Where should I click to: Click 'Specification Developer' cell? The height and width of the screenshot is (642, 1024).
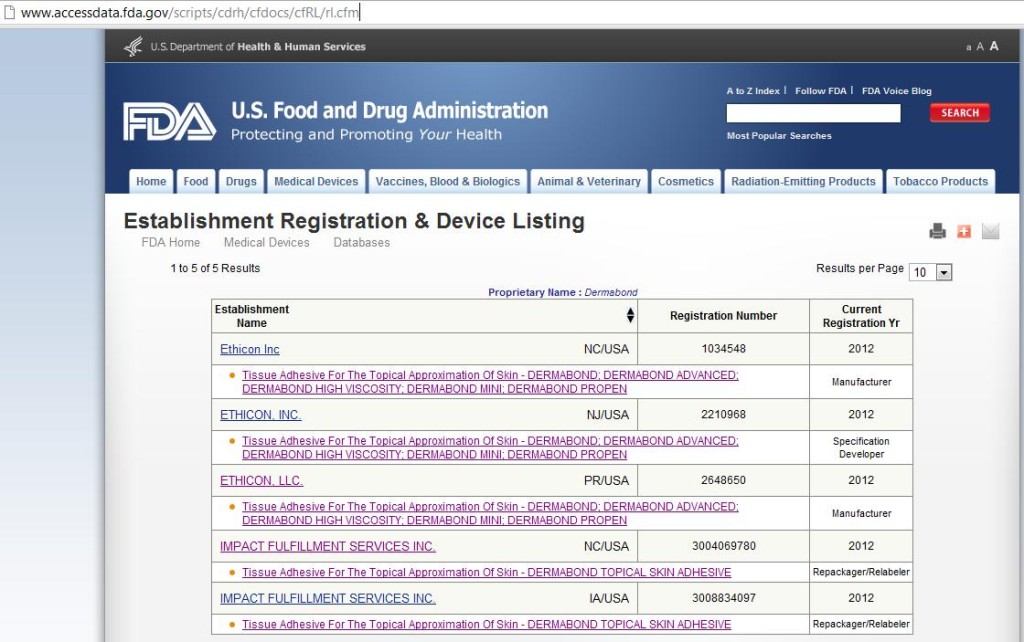[861, 447]
